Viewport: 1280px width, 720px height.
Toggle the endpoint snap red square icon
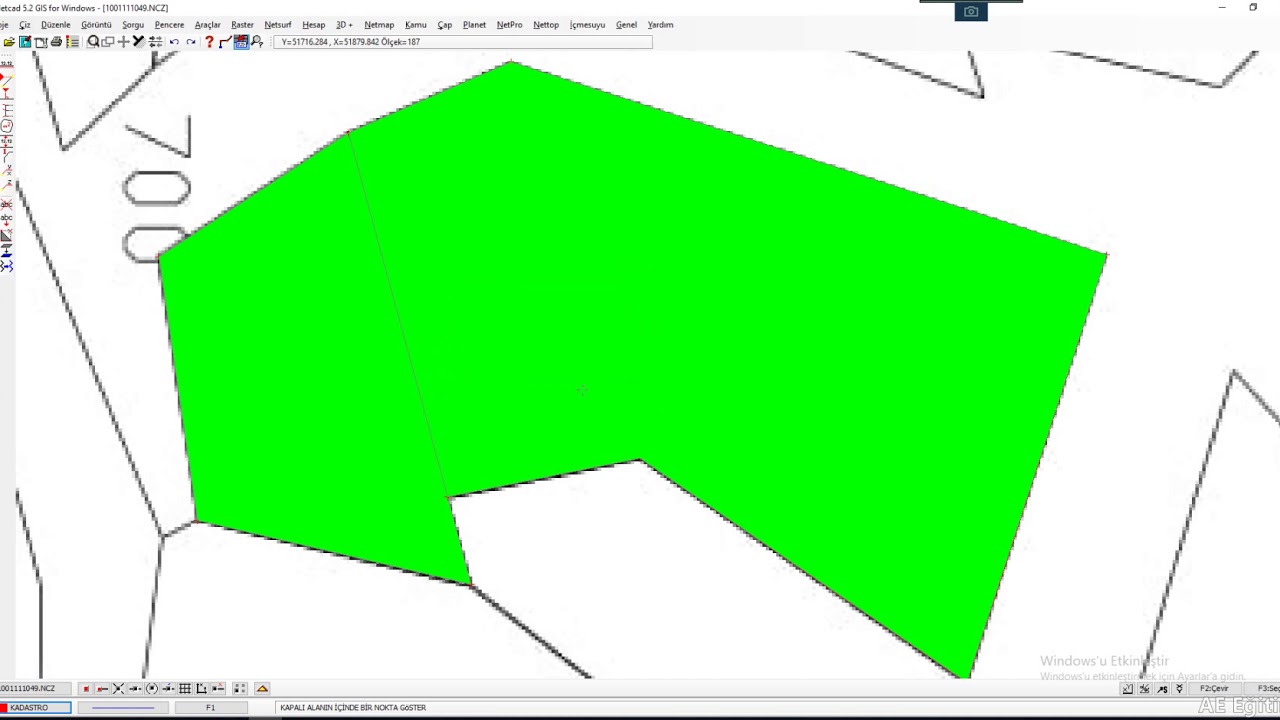pos(86,689)
